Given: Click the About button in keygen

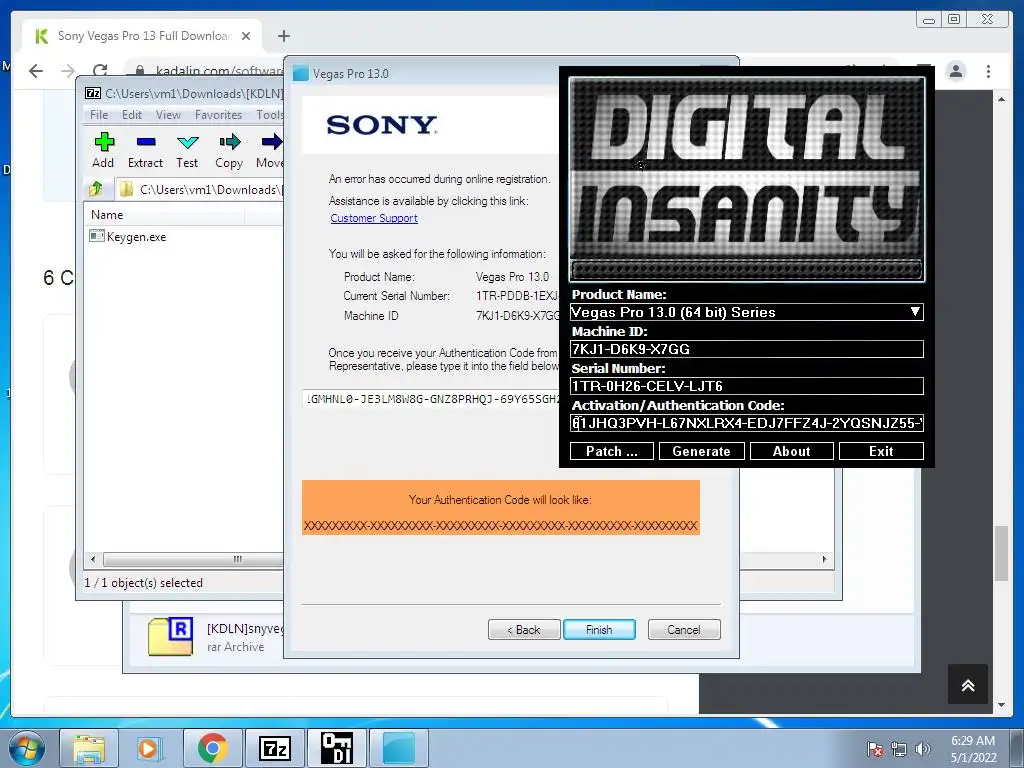Looking at the screenshot, I should (792, 451).
